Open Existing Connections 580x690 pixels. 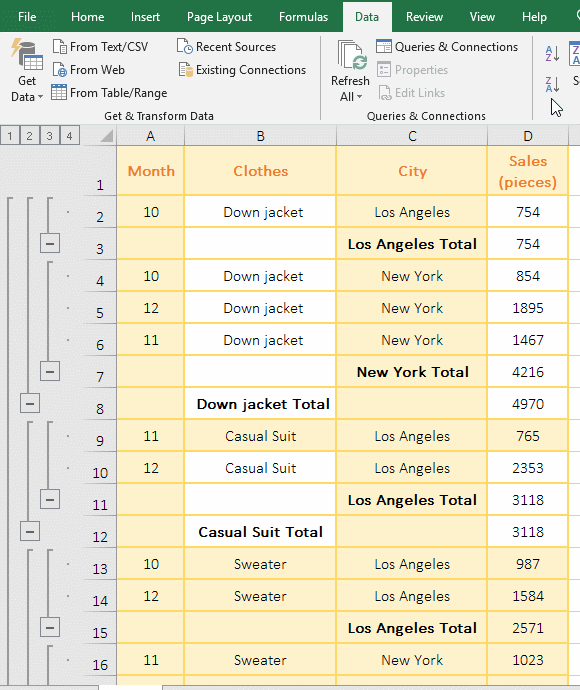click(242, 70)
